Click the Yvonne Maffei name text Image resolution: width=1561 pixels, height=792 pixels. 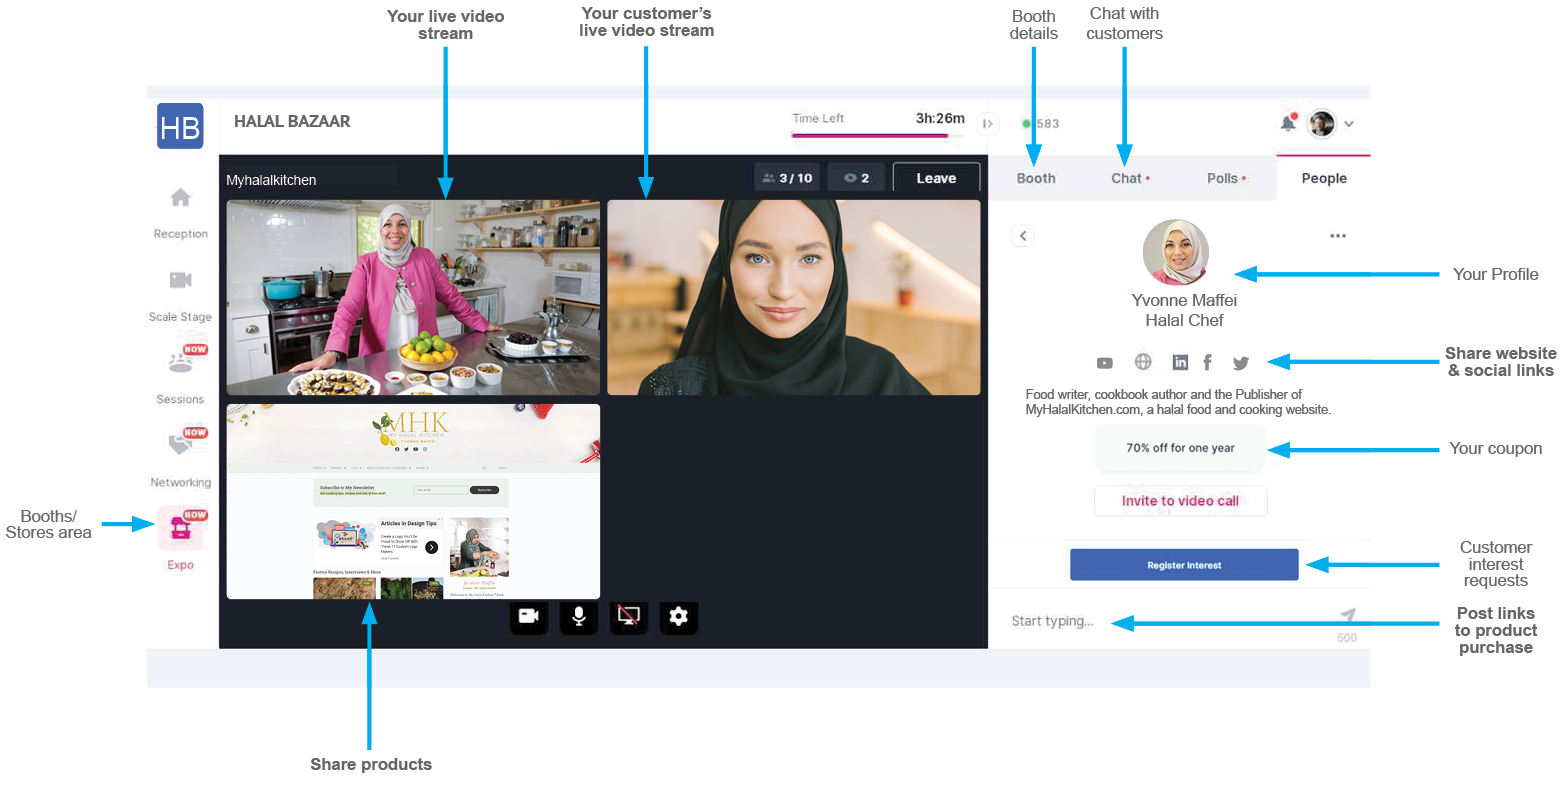[1184, 300]
